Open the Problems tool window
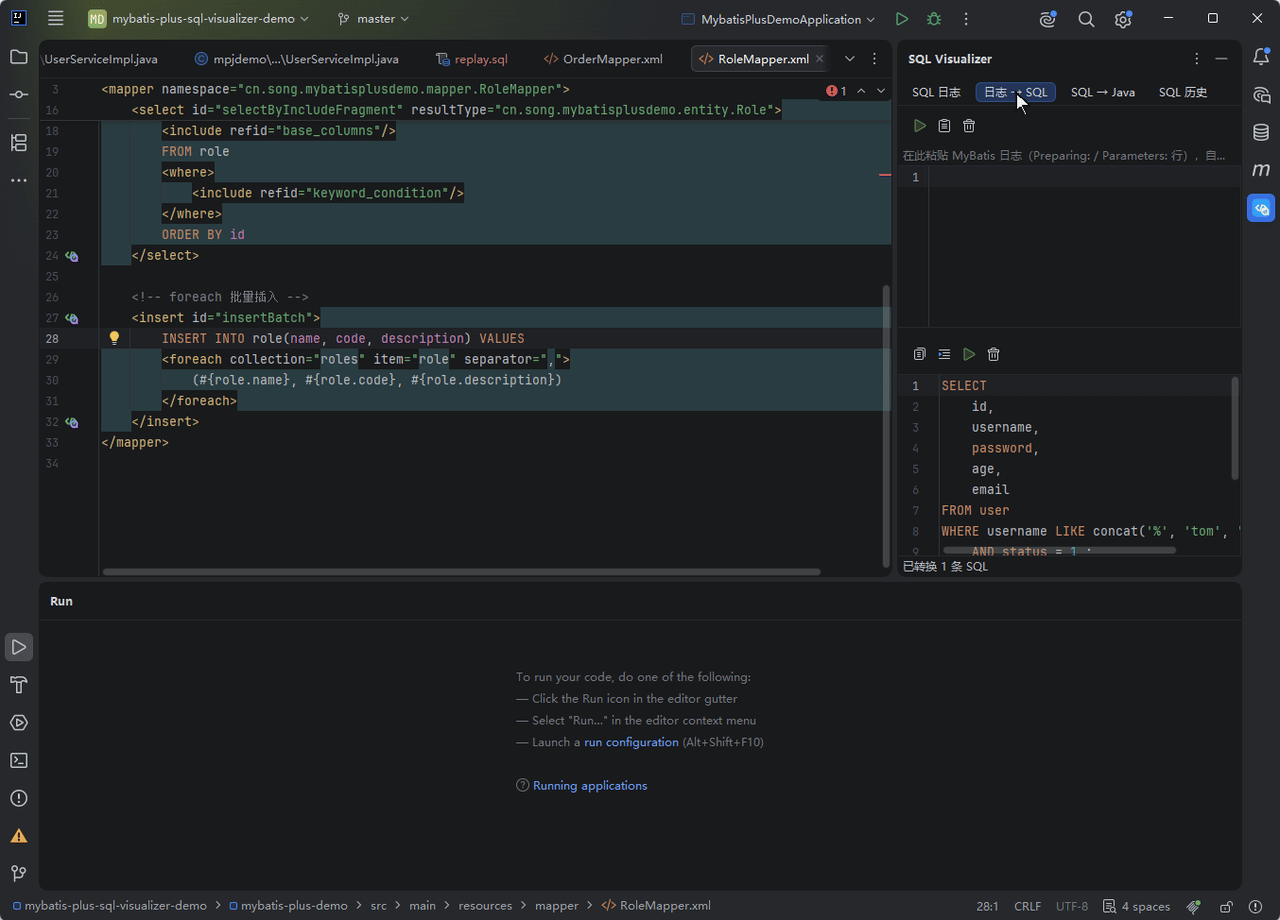This screenshot has width=1280, height=920. 19,798
